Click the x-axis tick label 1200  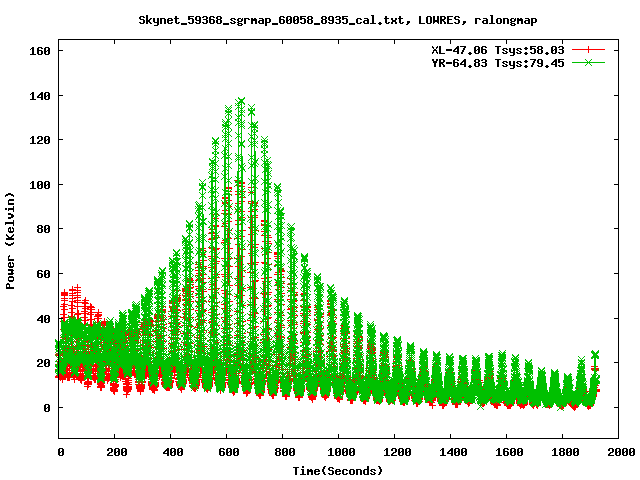point(397,452)
